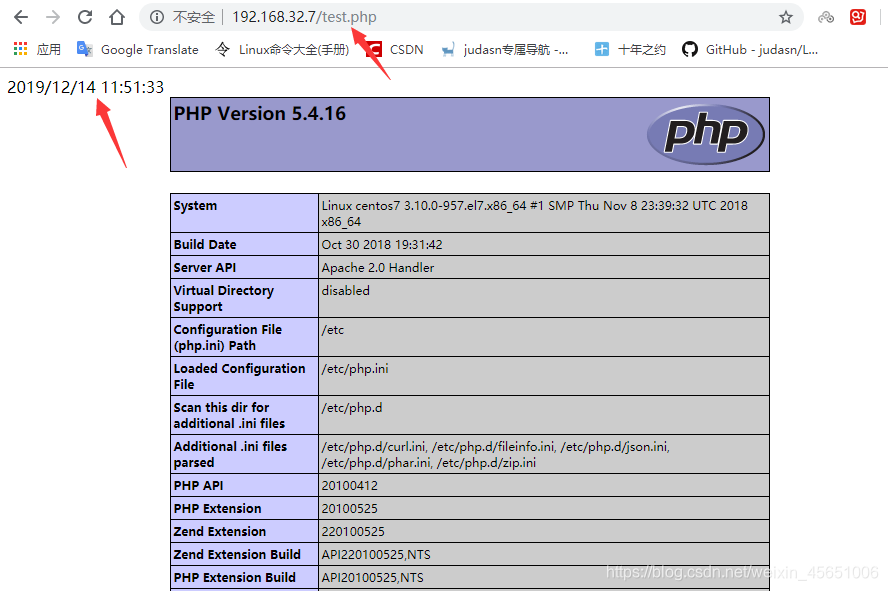Viewport: 888px width, 591px height.
Task: Click the Virtual Directory Support label
Action: pyautogui.click(x=223, y=298)
